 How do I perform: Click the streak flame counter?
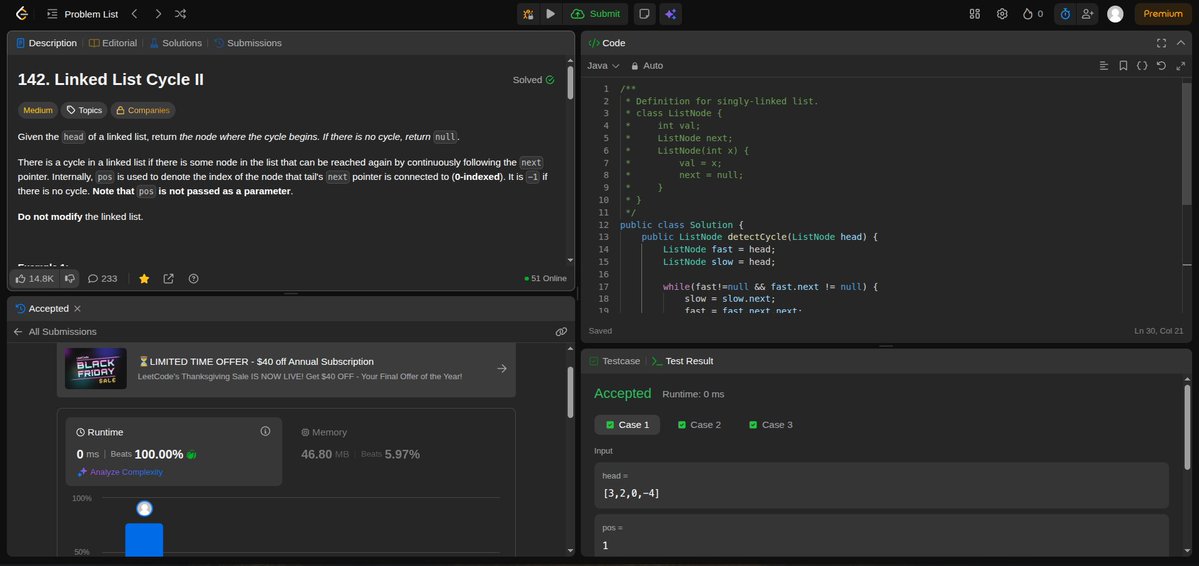click(x=1032, y=14)
